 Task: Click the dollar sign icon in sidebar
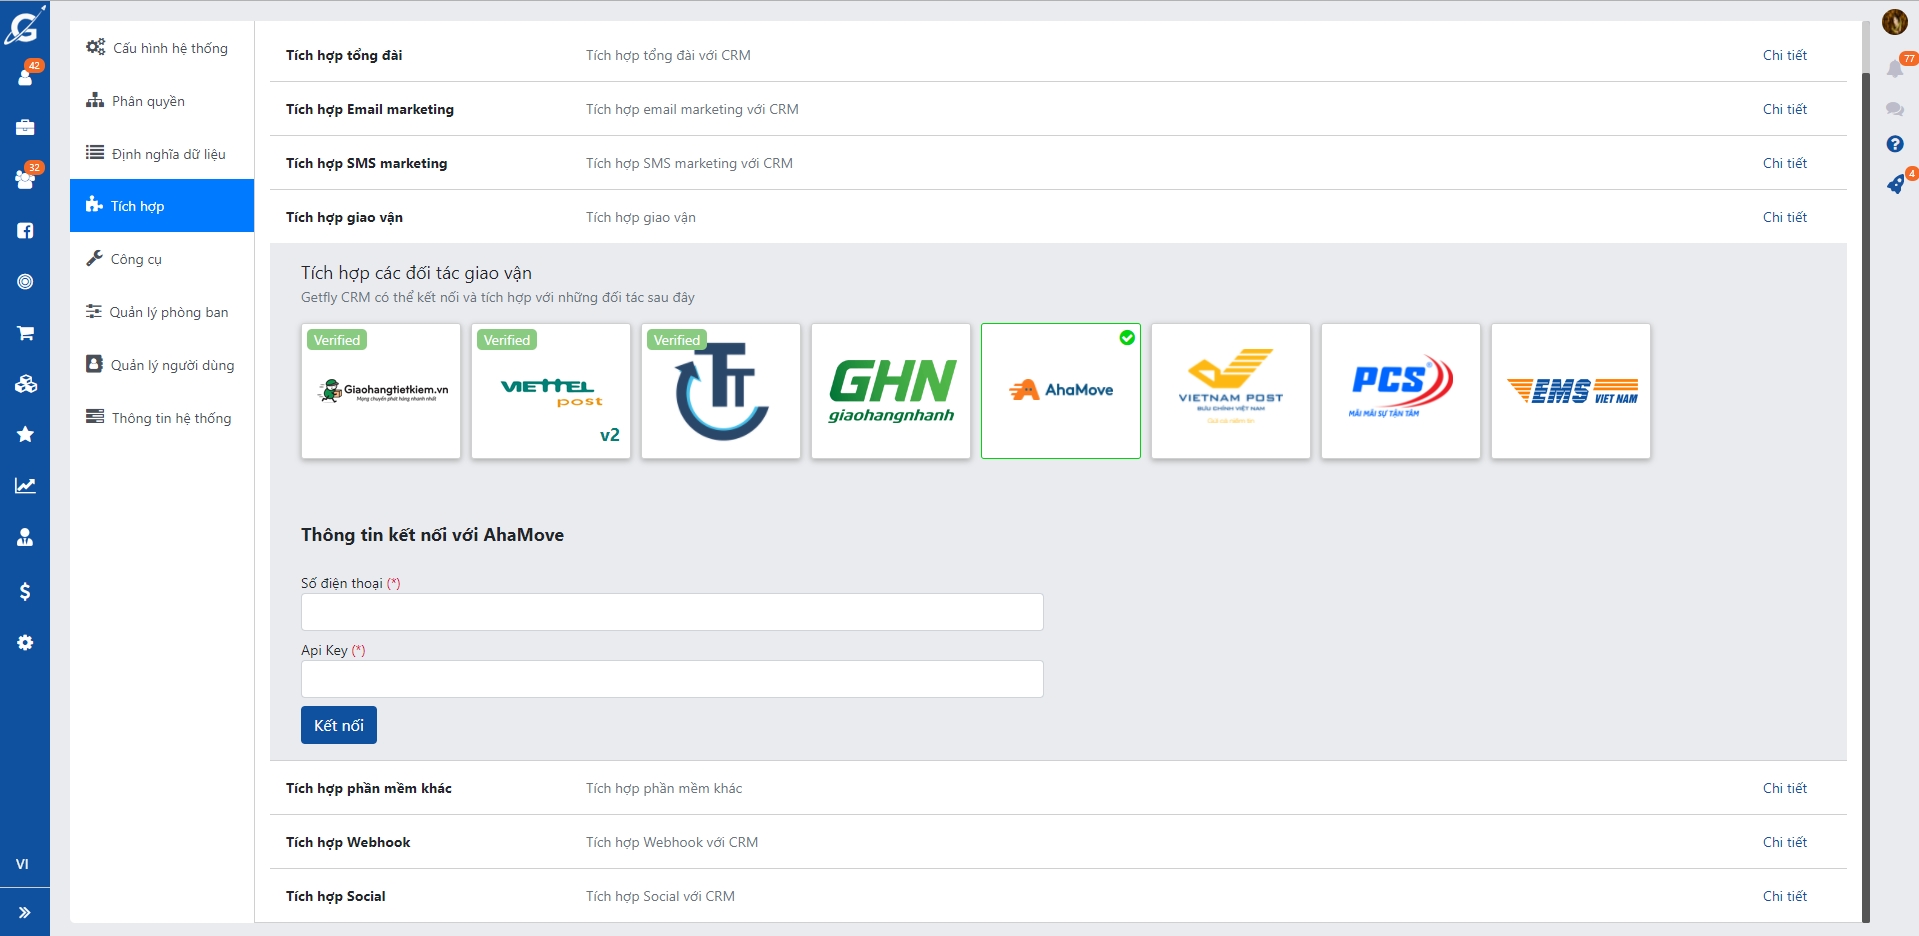pos(25,591)
